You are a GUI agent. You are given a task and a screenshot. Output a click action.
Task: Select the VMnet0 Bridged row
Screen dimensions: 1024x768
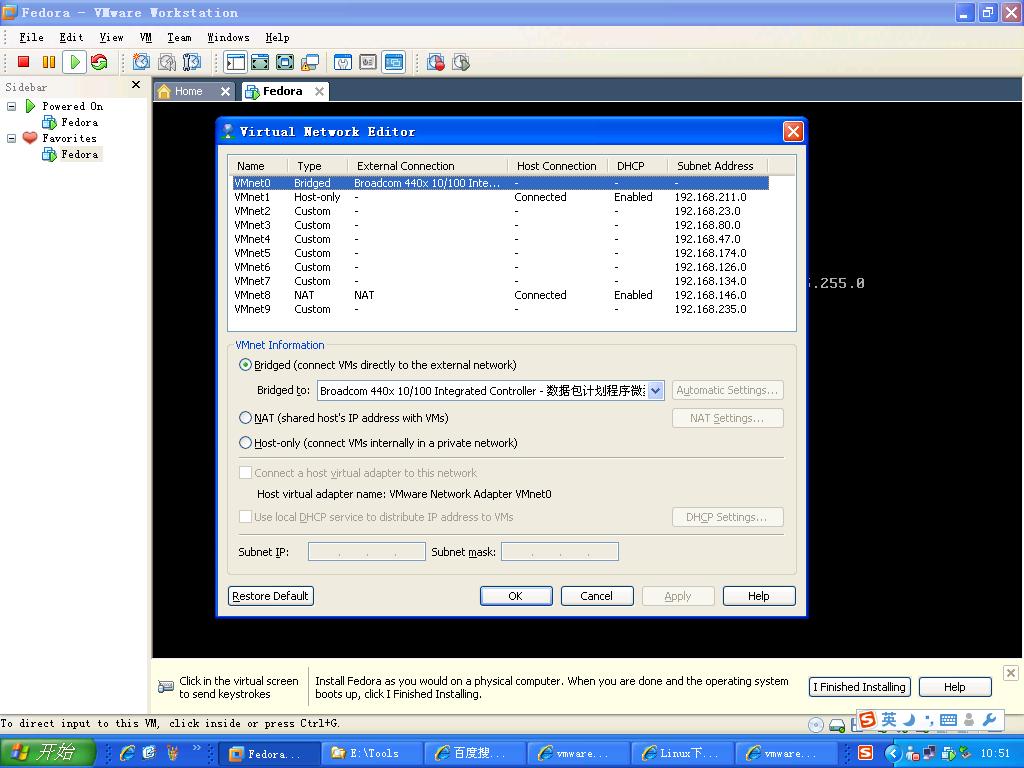500,183
